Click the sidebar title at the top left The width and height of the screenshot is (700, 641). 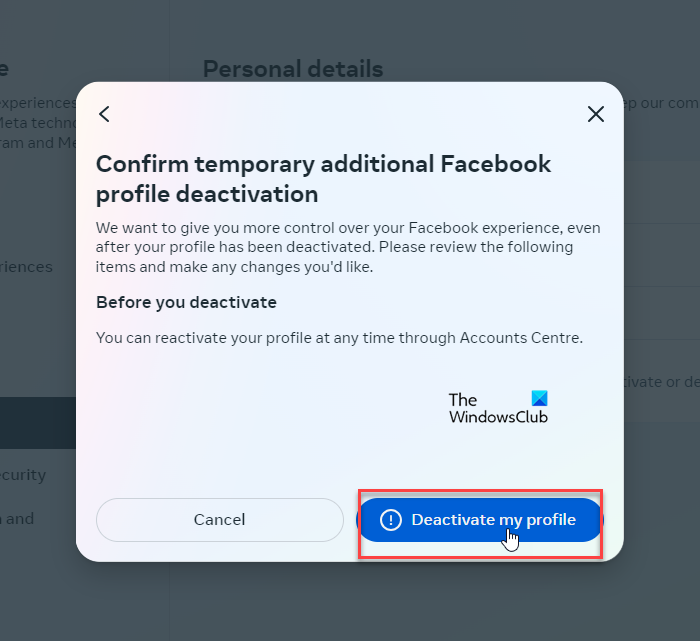tap(5, 69)
